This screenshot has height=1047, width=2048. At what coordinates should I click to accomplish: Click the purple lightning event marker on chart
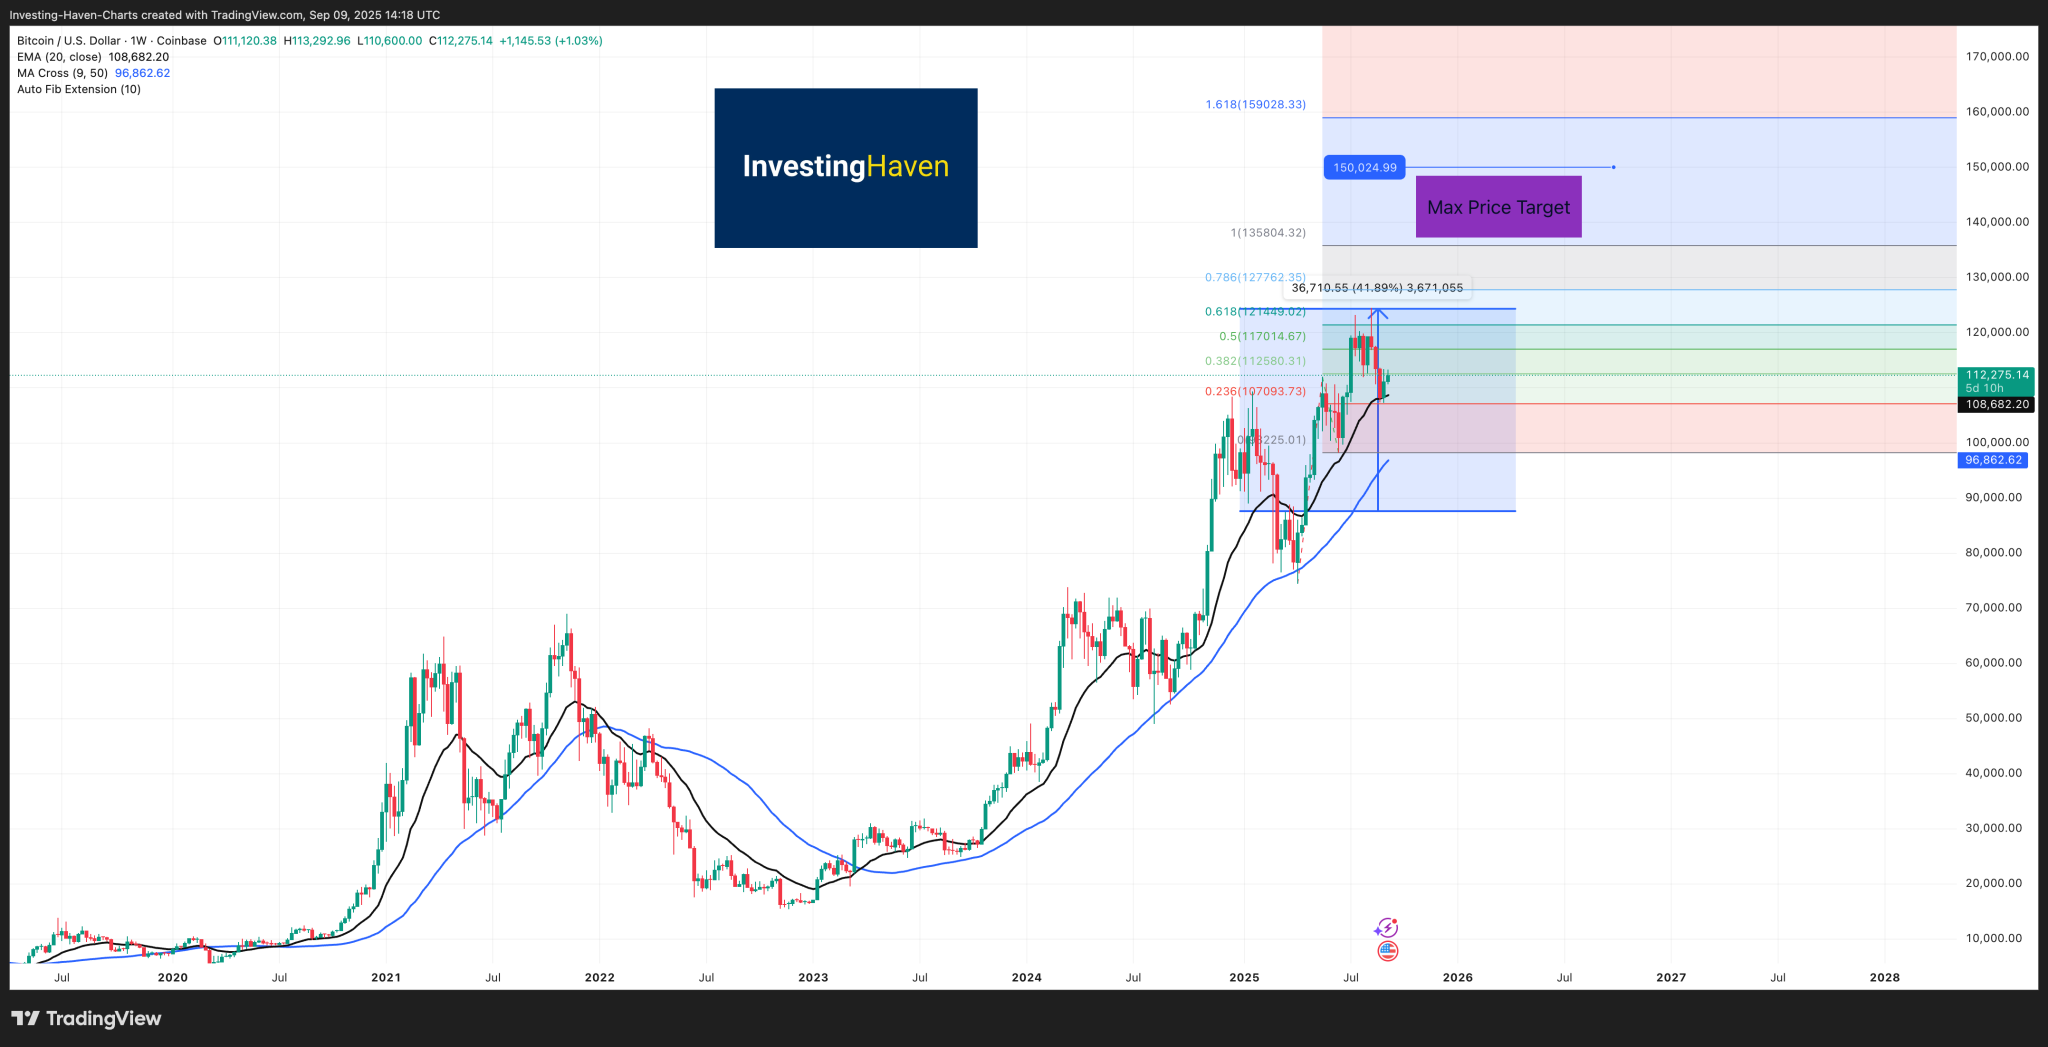(x=1388, y=925)
